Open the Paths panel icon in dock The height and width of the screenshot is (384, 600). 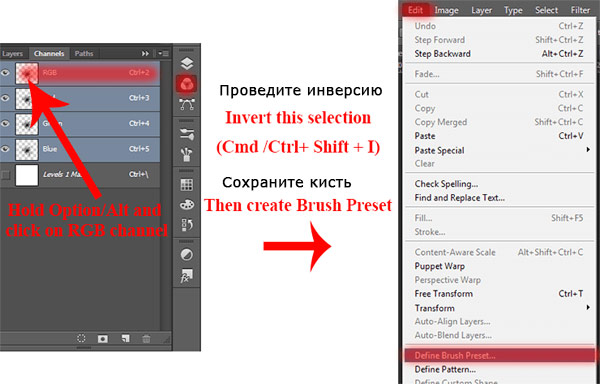click(x=187, y=104)
